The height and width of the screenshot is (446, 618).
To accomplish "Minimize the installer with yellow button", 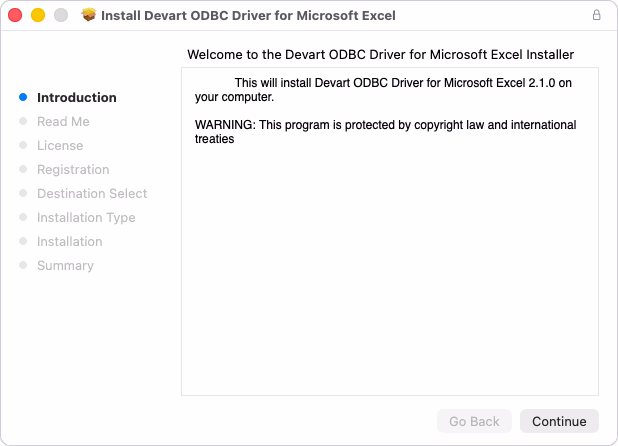I will 38,15.
